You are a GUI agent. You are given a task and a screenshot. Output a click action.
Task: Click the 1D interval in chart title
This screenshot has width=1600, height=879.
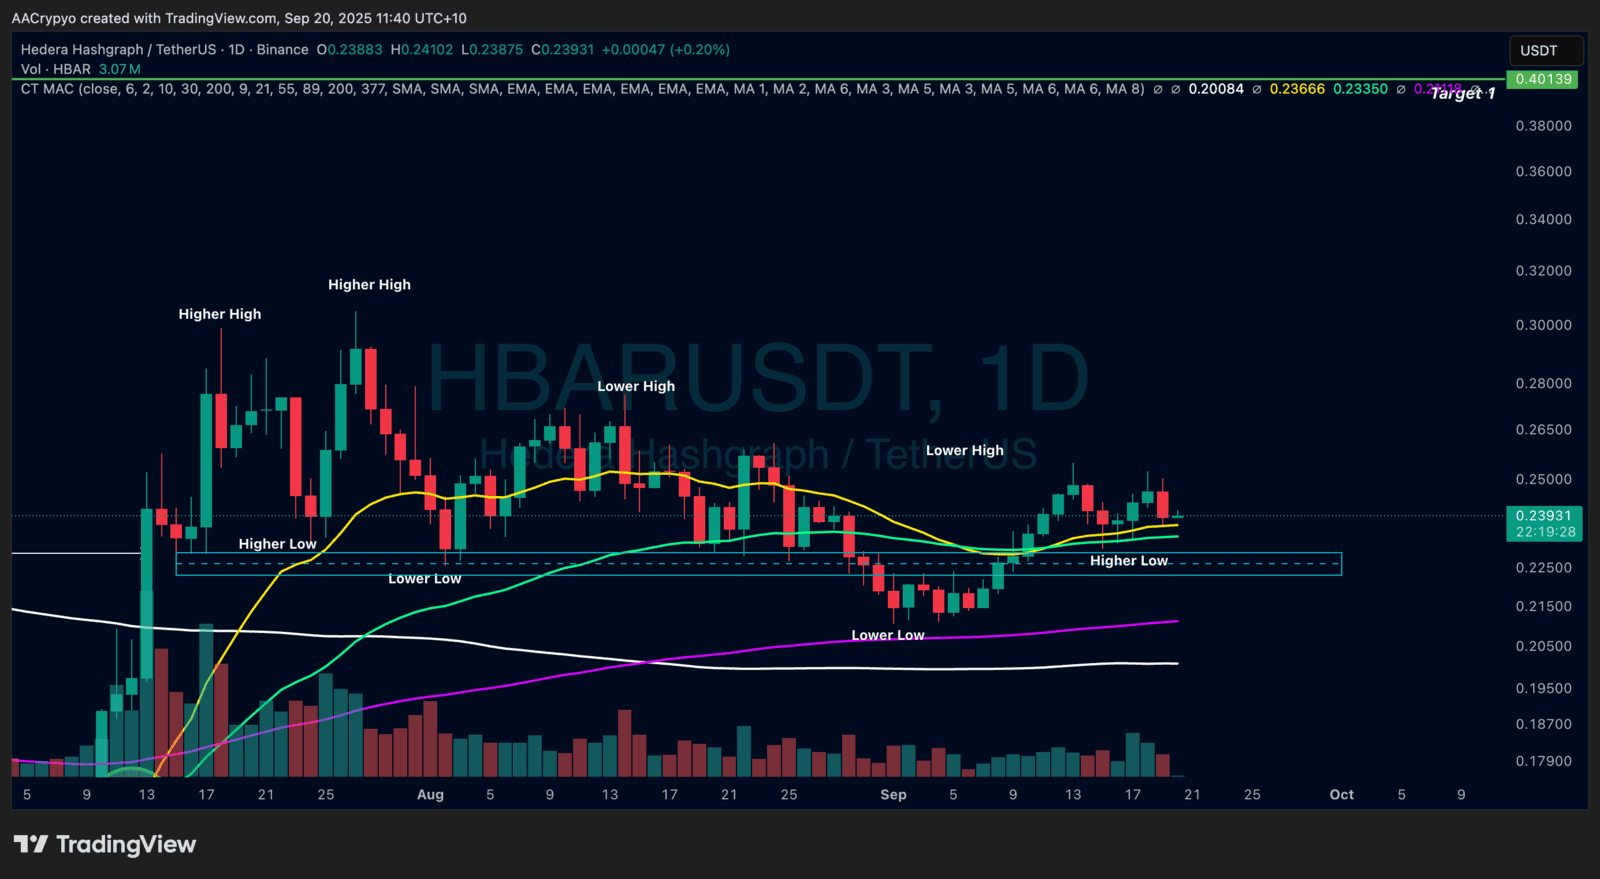tap(236, 49)
